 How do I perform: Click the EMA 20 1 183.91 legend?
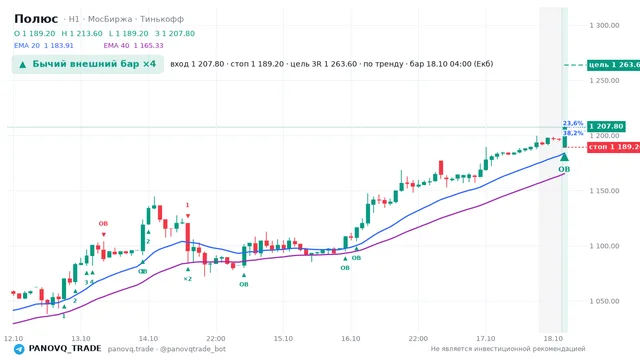coord(44,46)
